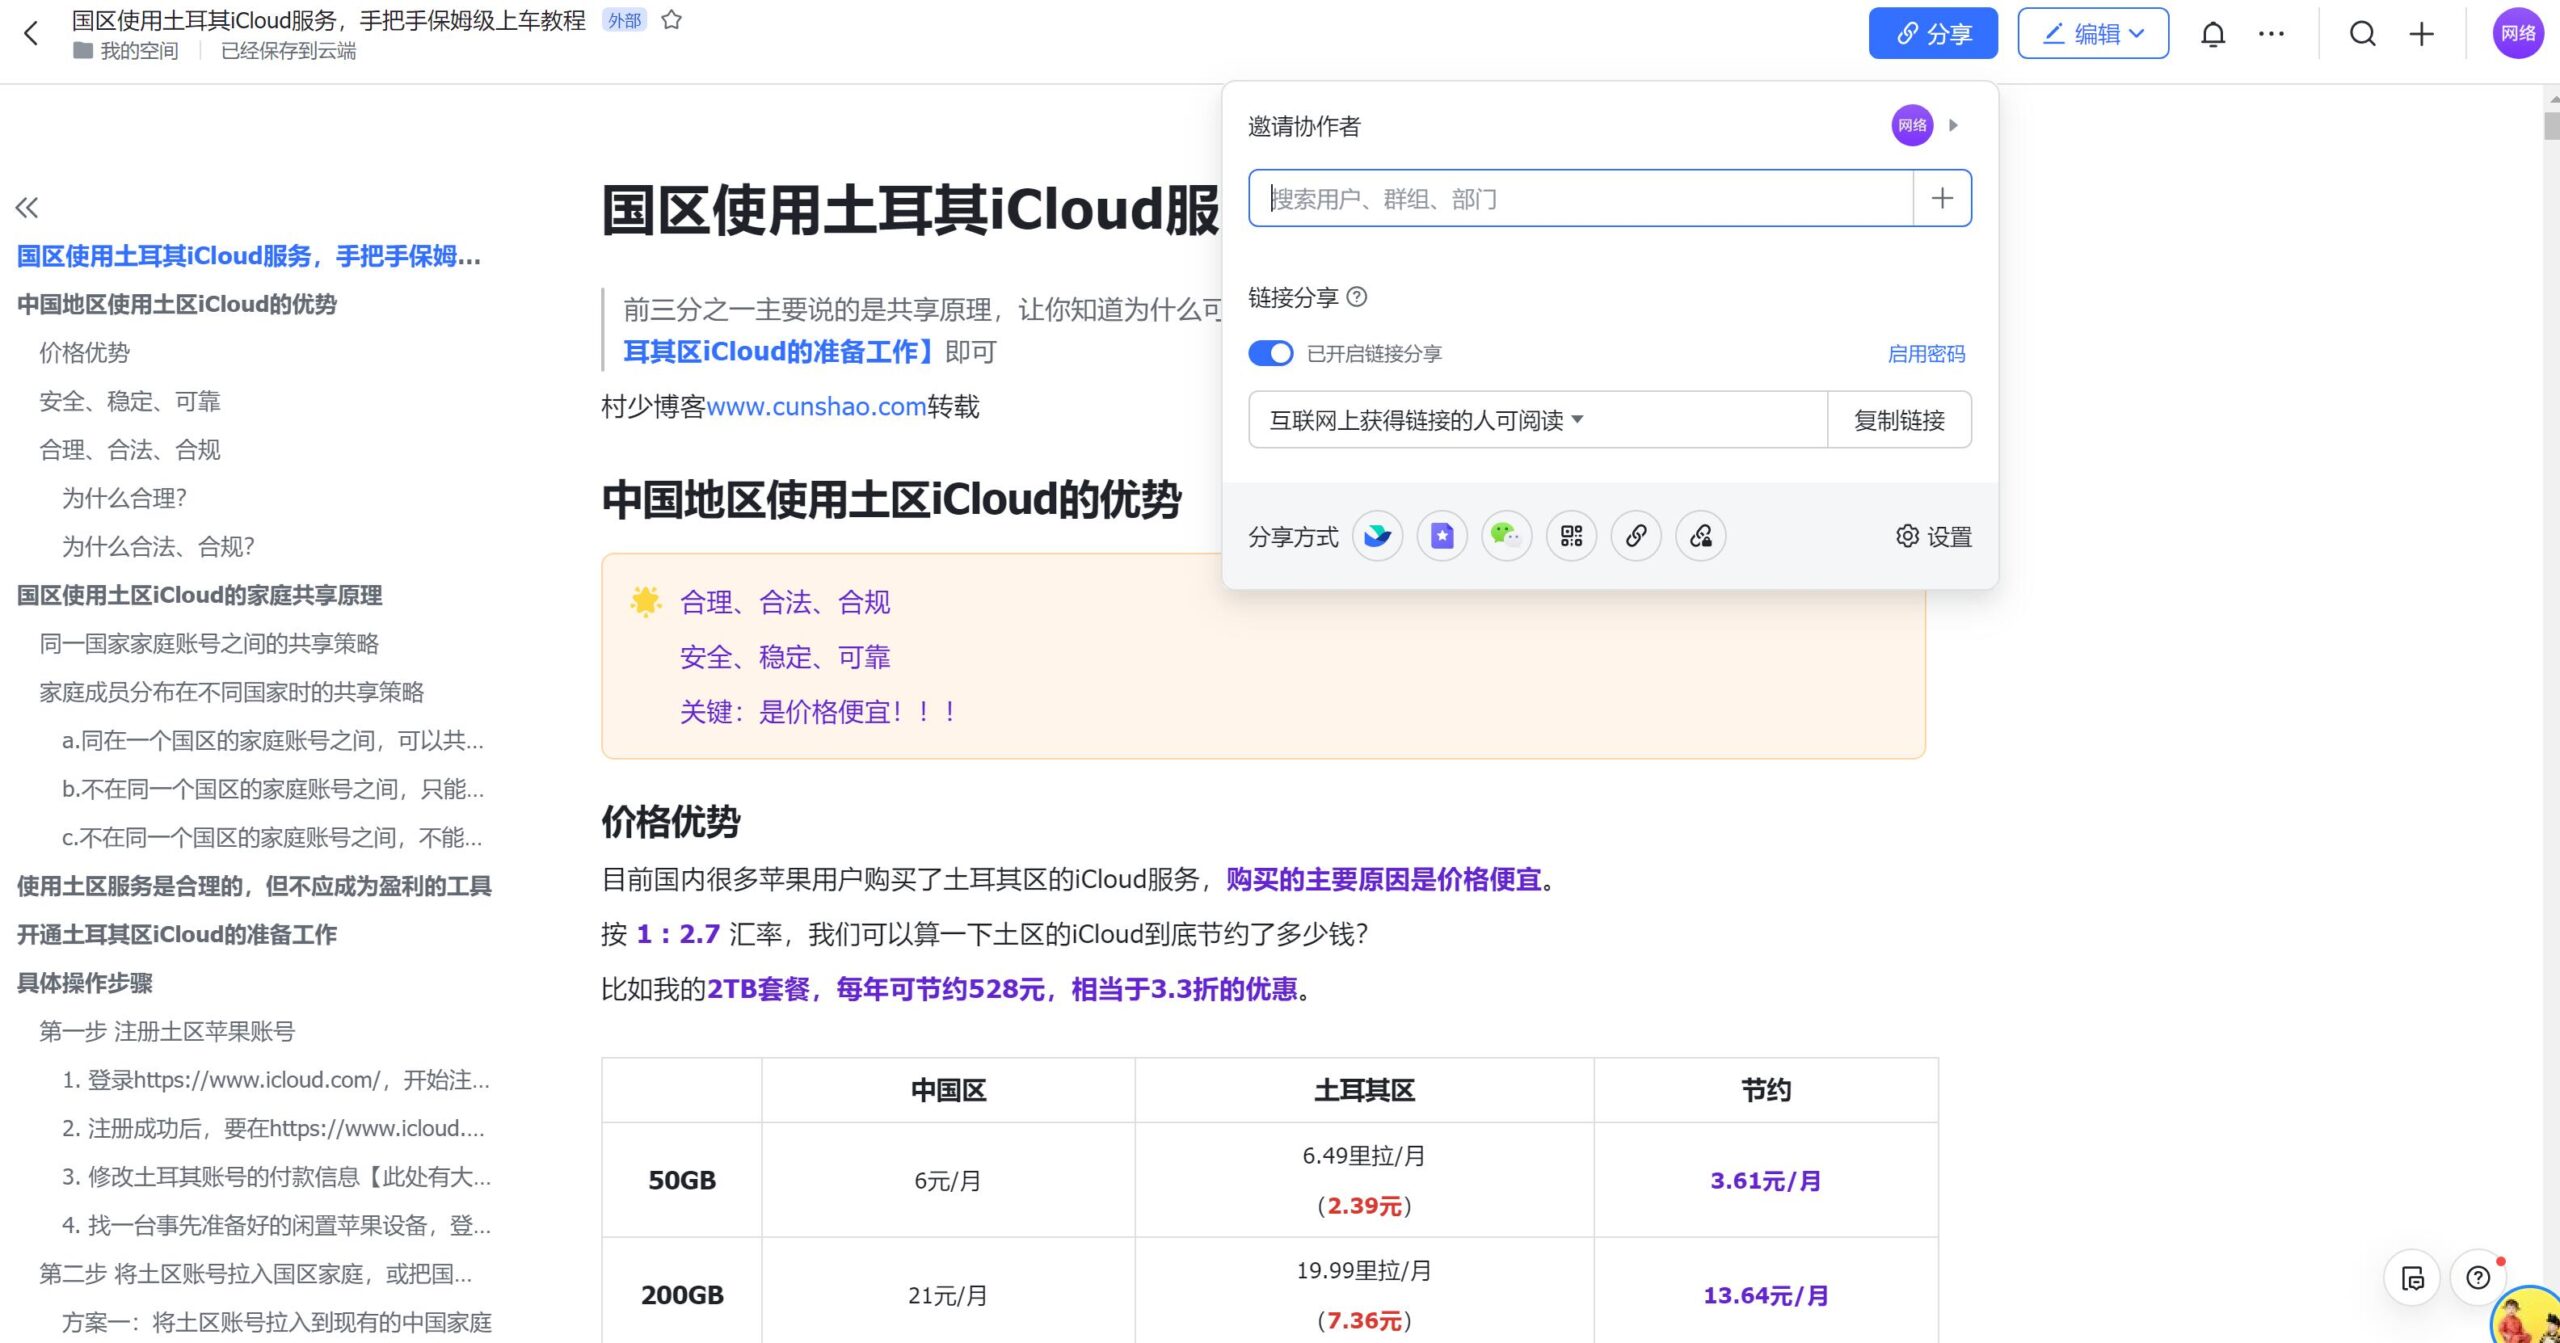Open the more options ellipsis menu
The image size is (2560, 1343).
coord(2271,34)
